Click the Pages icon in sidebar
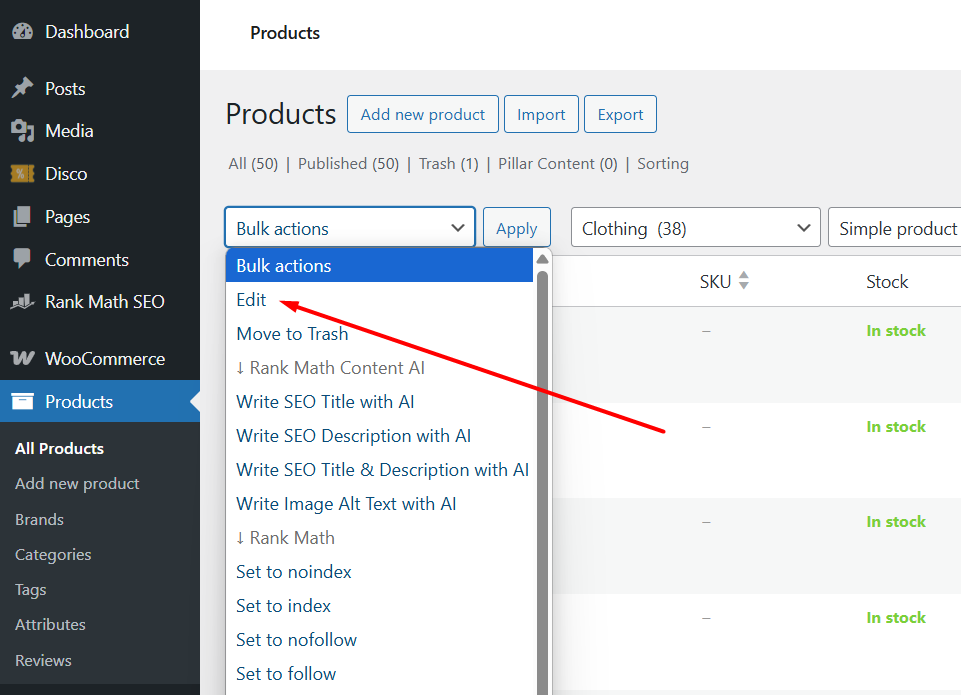 (x=23, y=216)
